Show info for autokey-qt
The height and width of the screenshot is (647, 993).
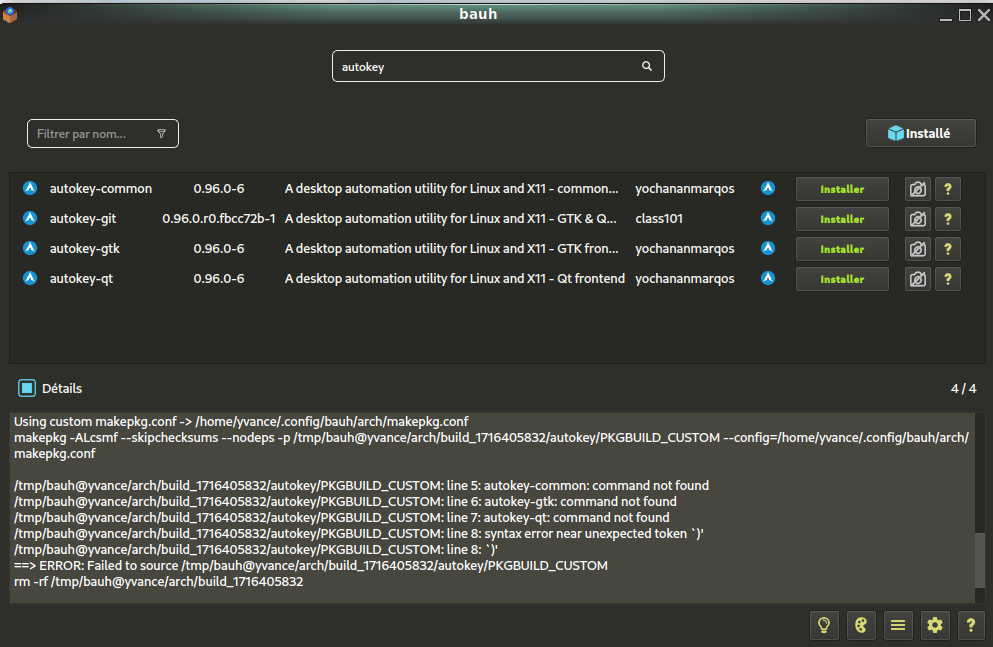(x=948, y=279)
